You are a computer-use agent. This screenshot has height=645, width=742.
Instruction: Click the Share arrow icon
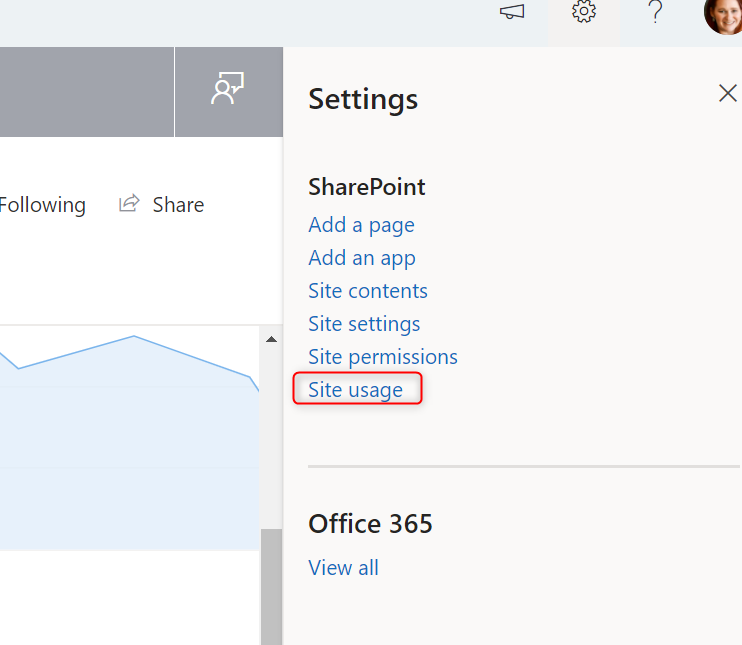(x=129, y=203)
